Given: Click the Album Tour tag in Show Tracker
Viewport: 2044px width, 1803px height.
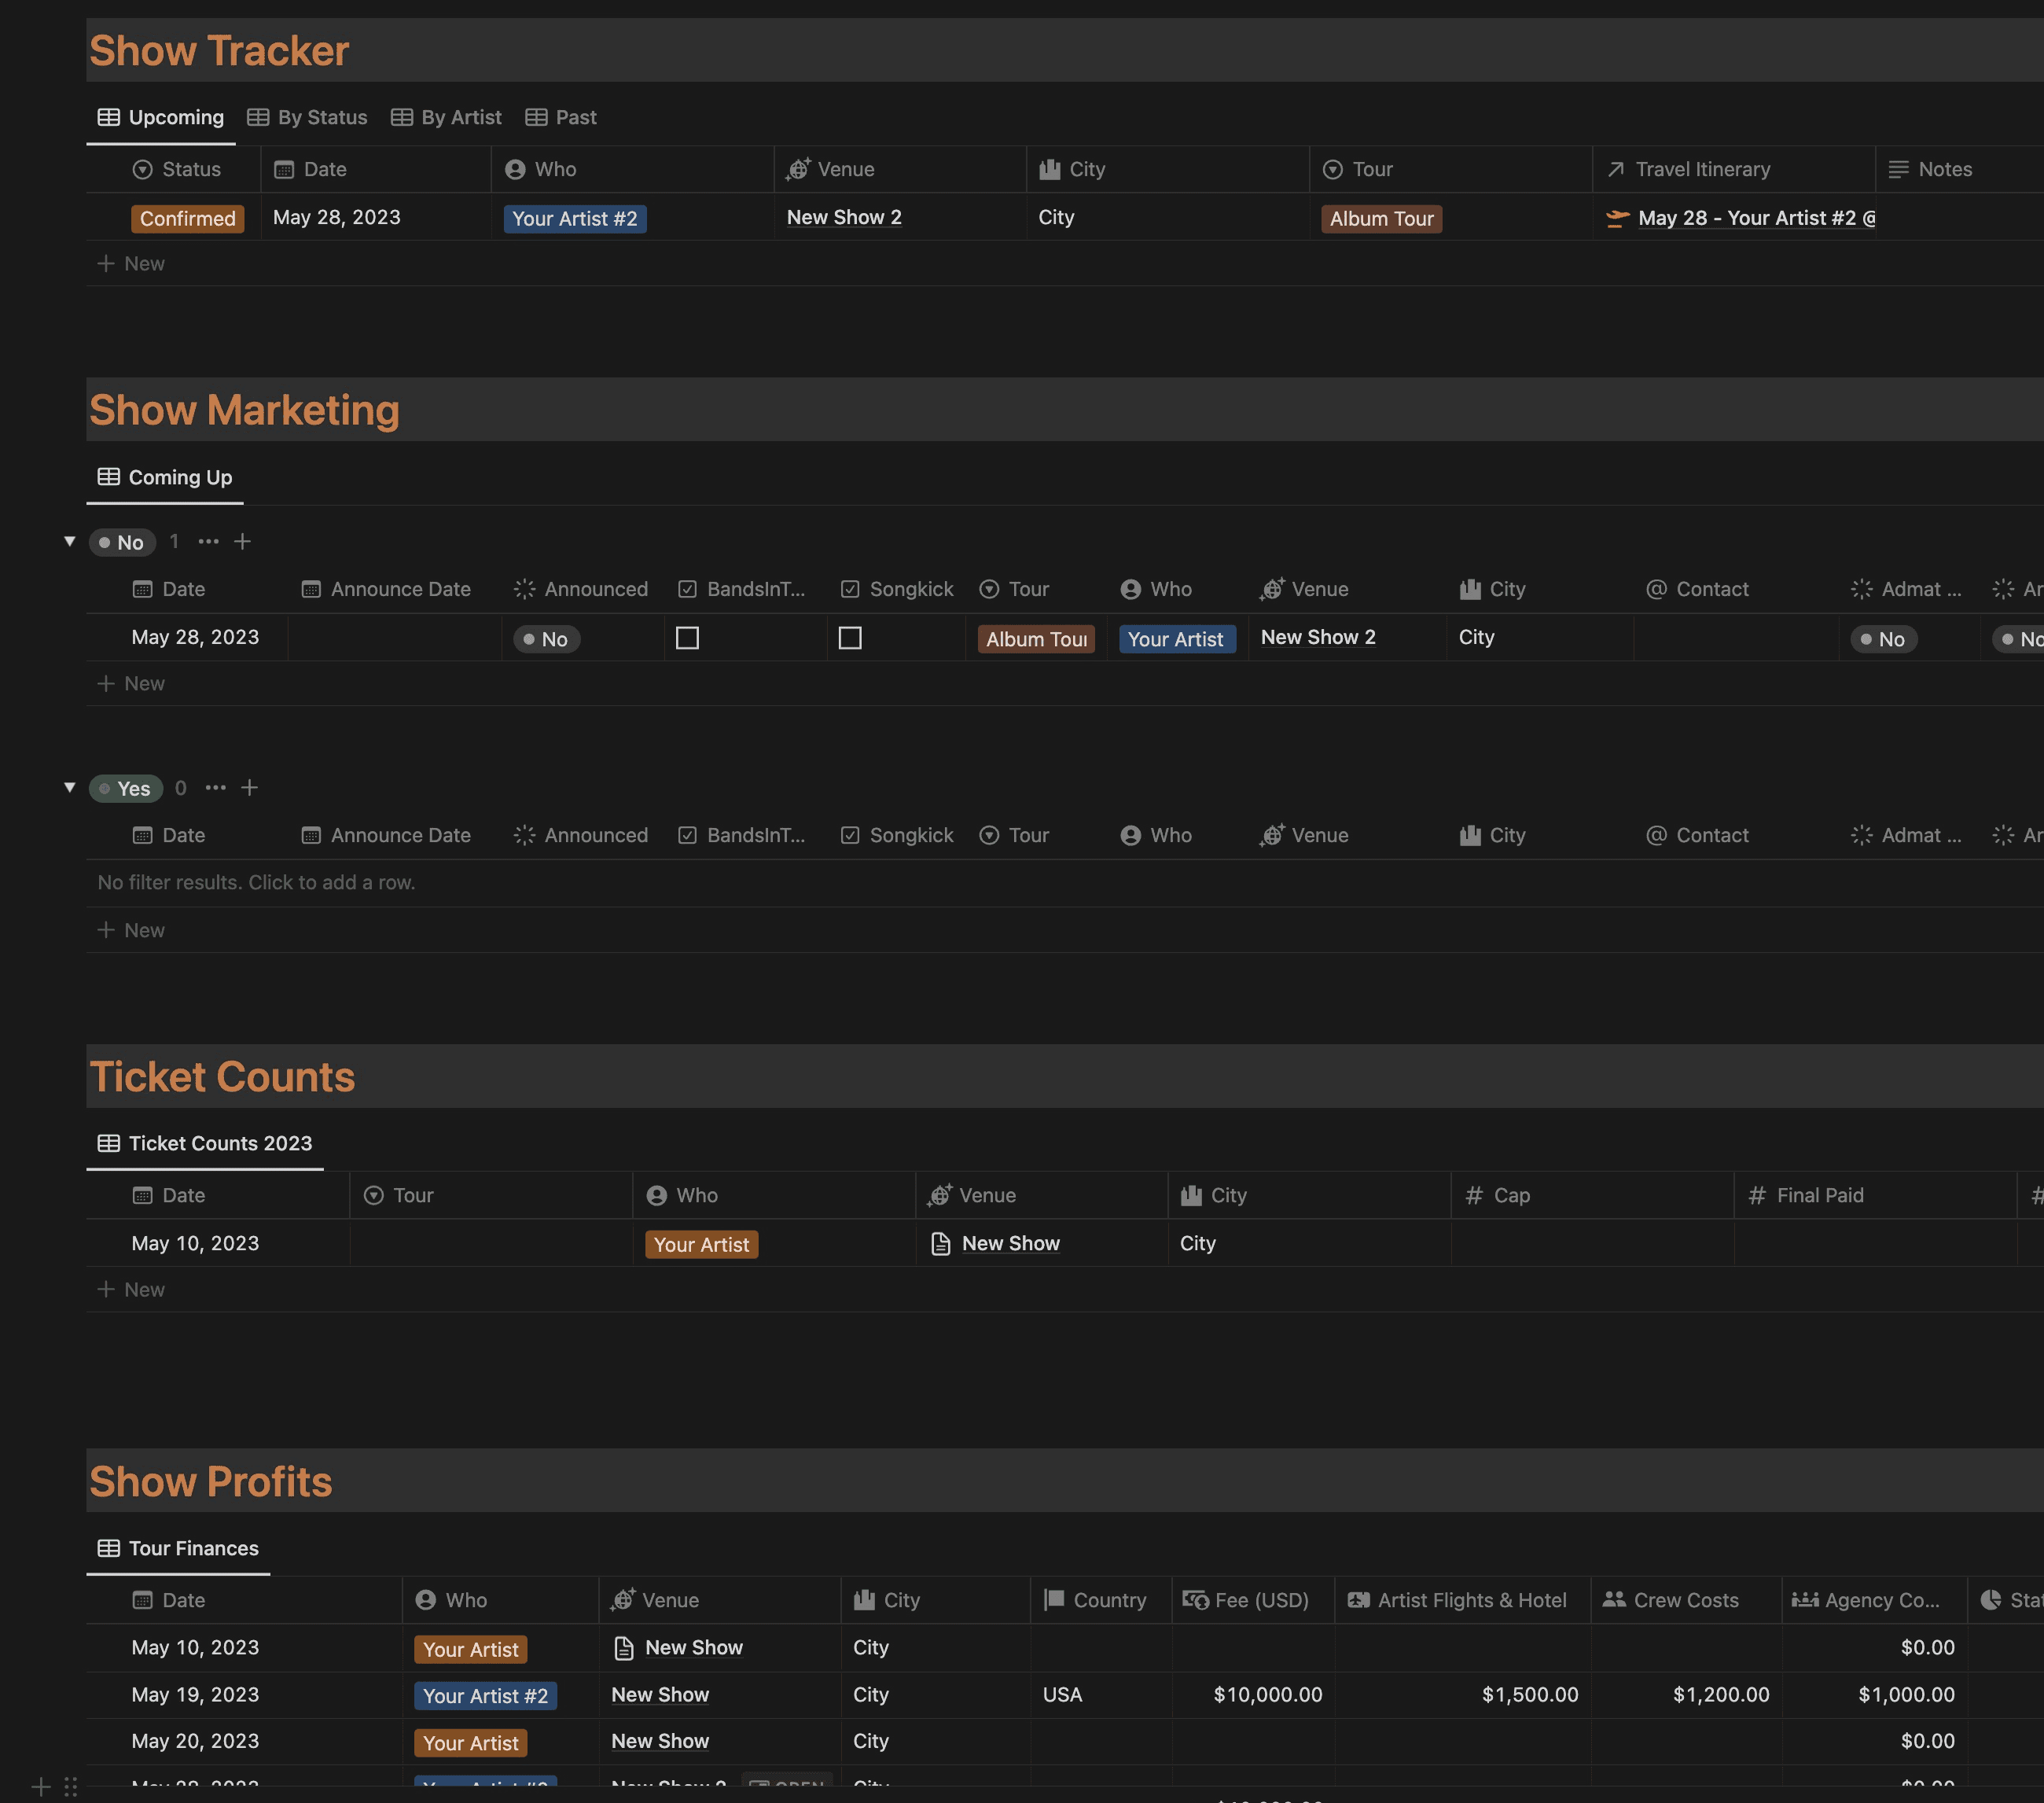Looking at the screenshot, I should (x=1381, y=218).
